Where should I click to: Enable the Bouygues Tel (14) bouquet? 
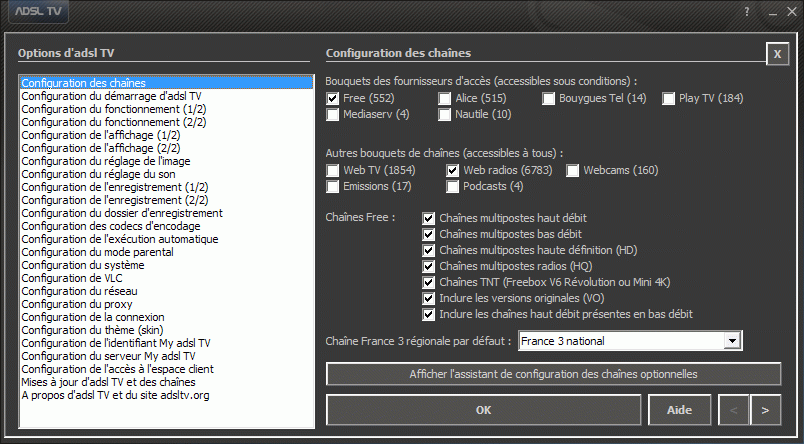[548, 98]
